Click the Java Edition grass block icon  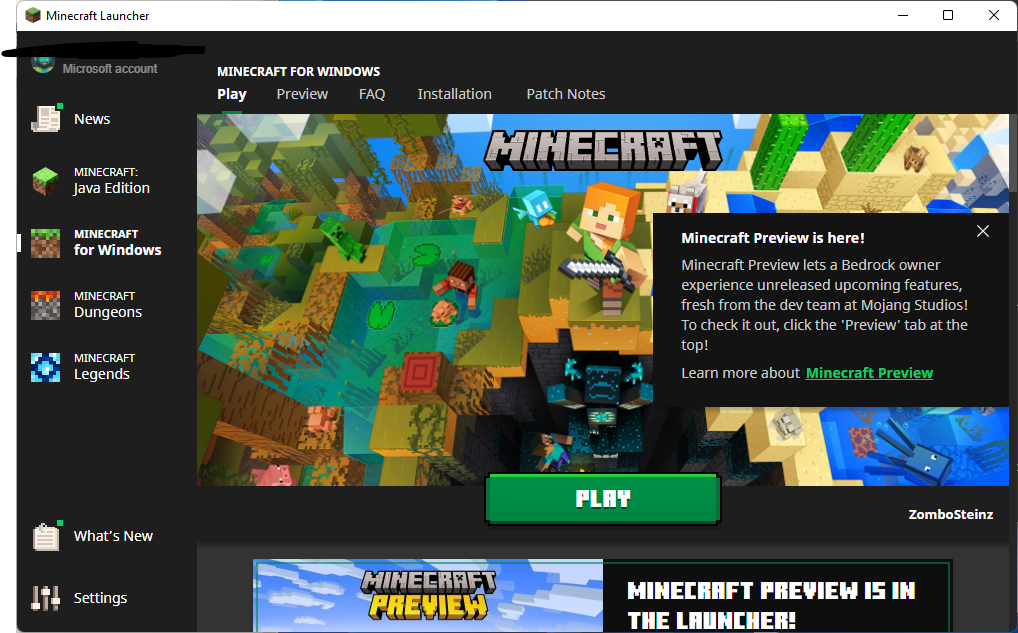tap(45, 181)
